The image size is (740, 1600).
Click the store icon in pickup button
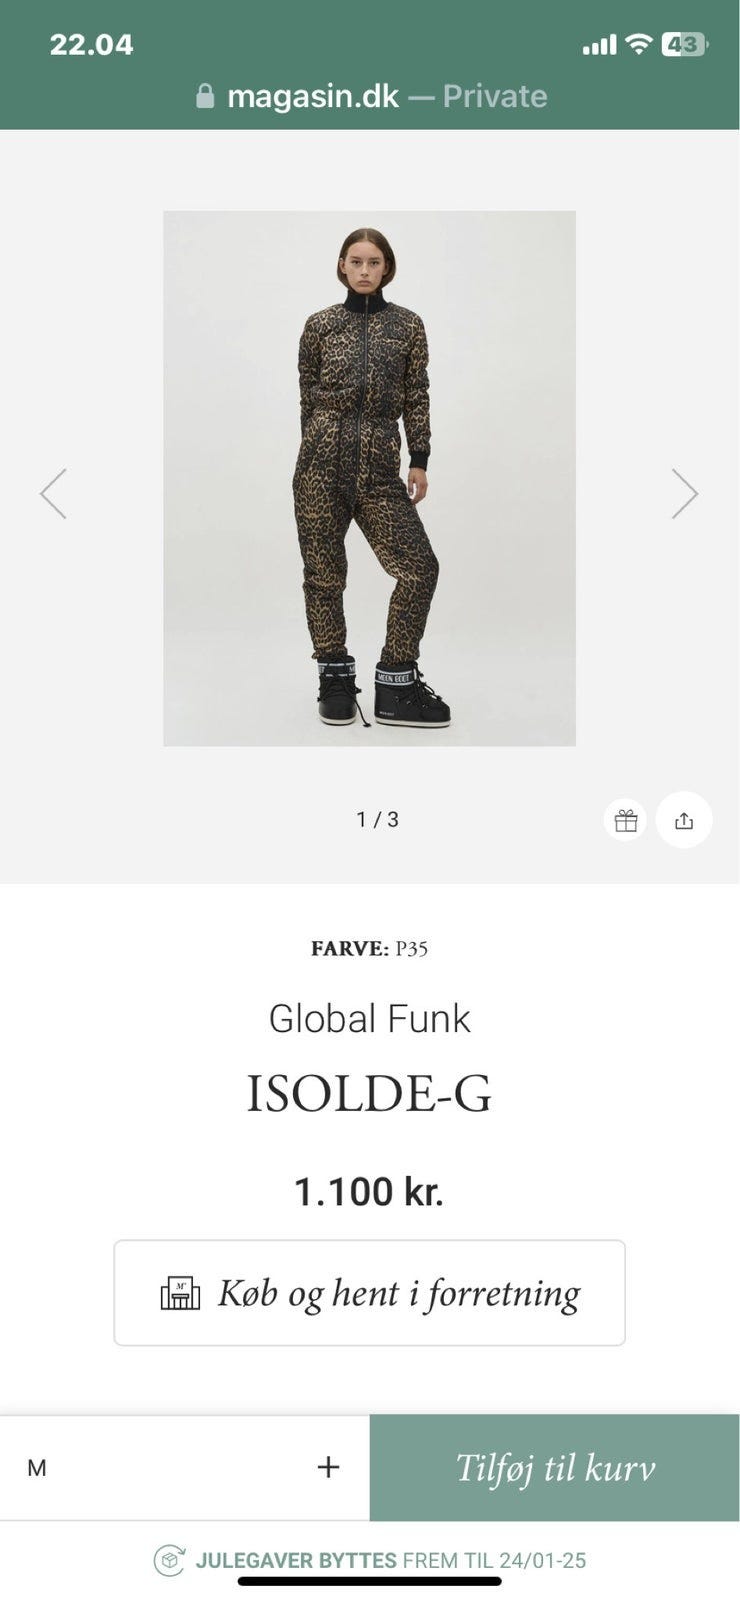[x=180, y=1293]
